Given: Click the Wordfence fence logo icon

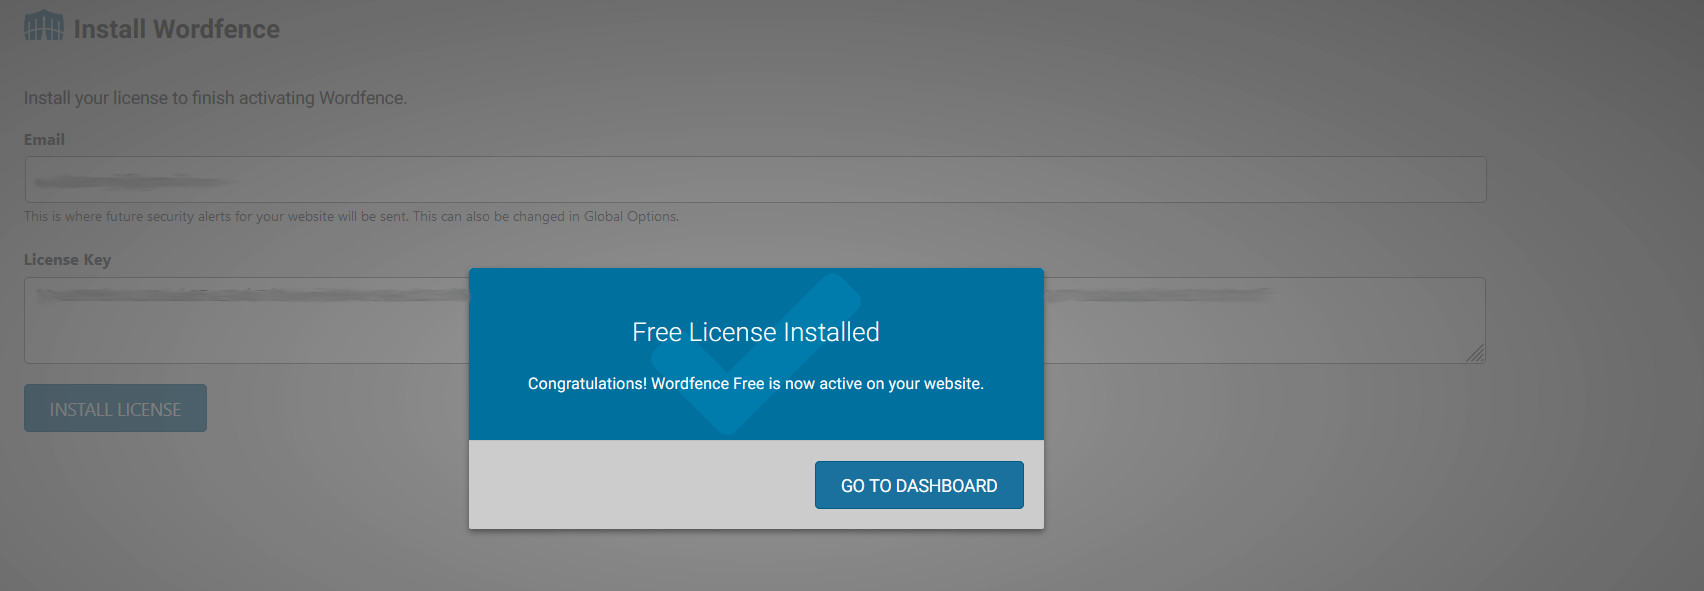Looking at the screenshot, I should coord(43,27).
